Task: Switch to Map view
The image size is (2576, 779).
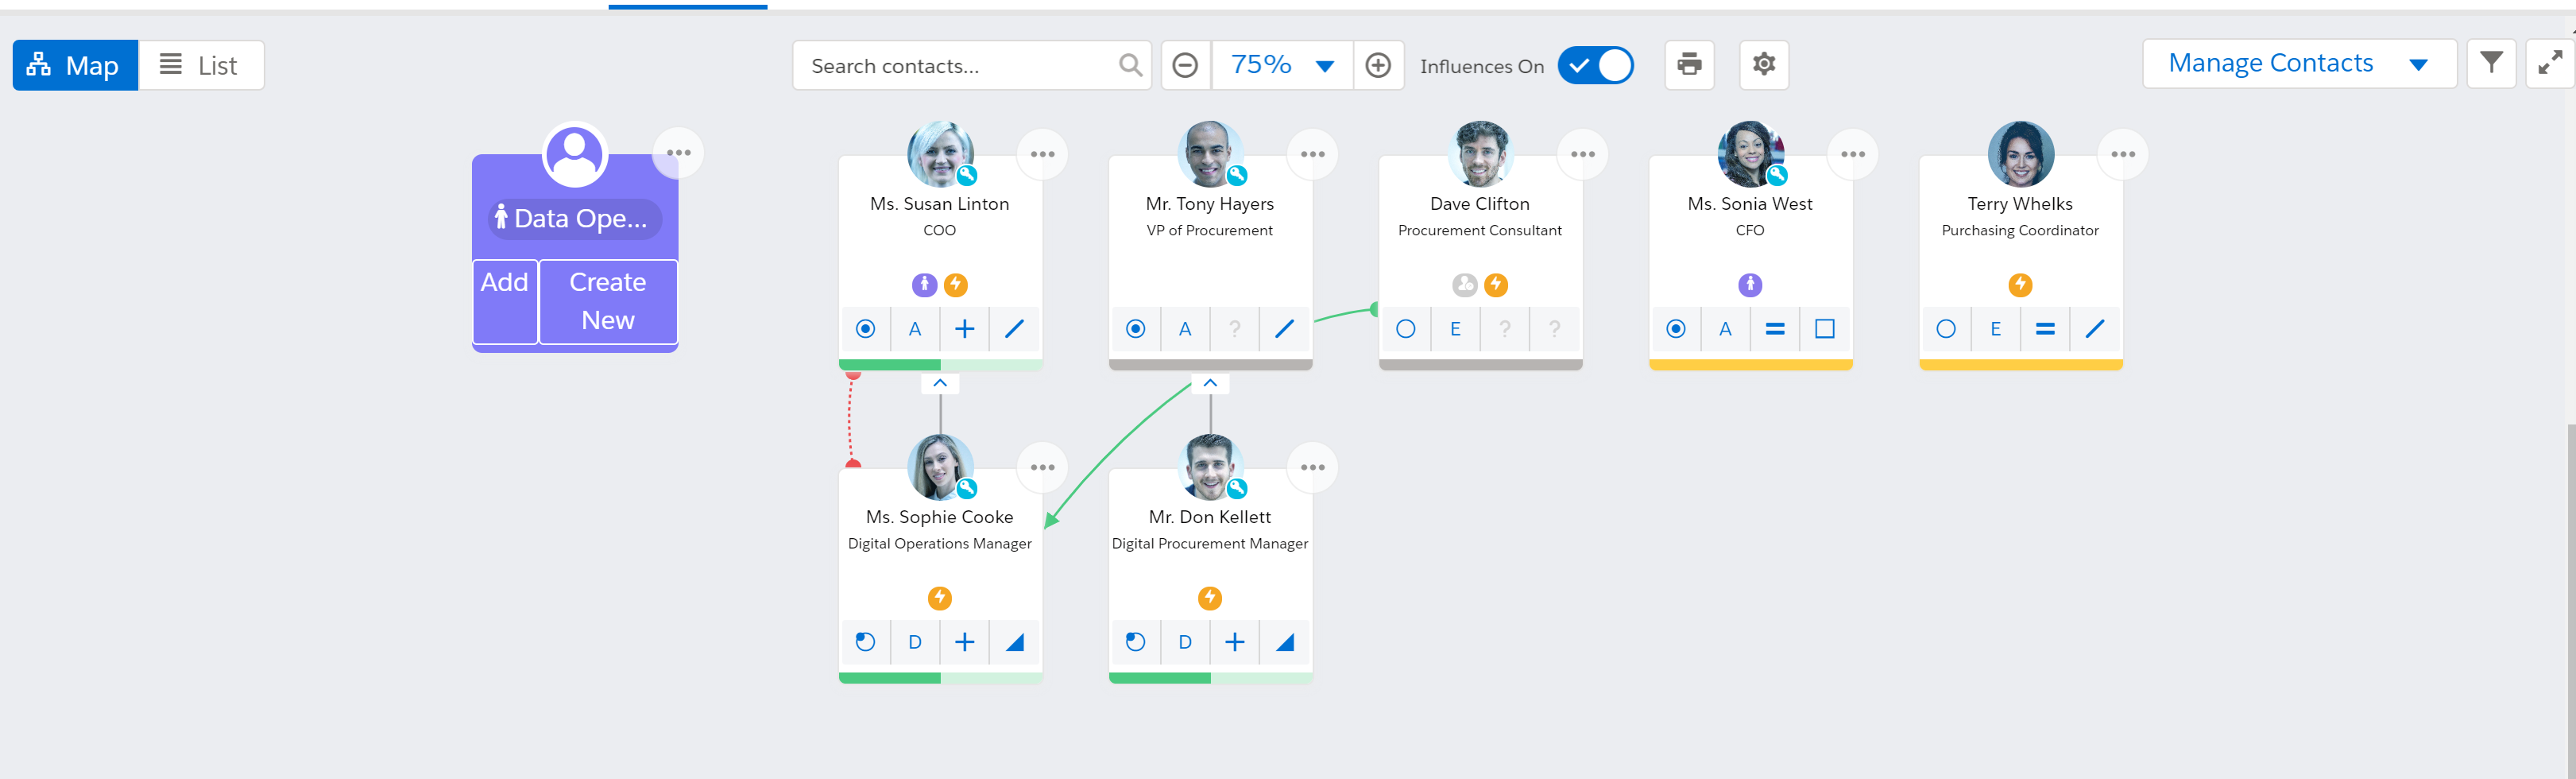Action: pyautogui.click(x=75, y=65)
